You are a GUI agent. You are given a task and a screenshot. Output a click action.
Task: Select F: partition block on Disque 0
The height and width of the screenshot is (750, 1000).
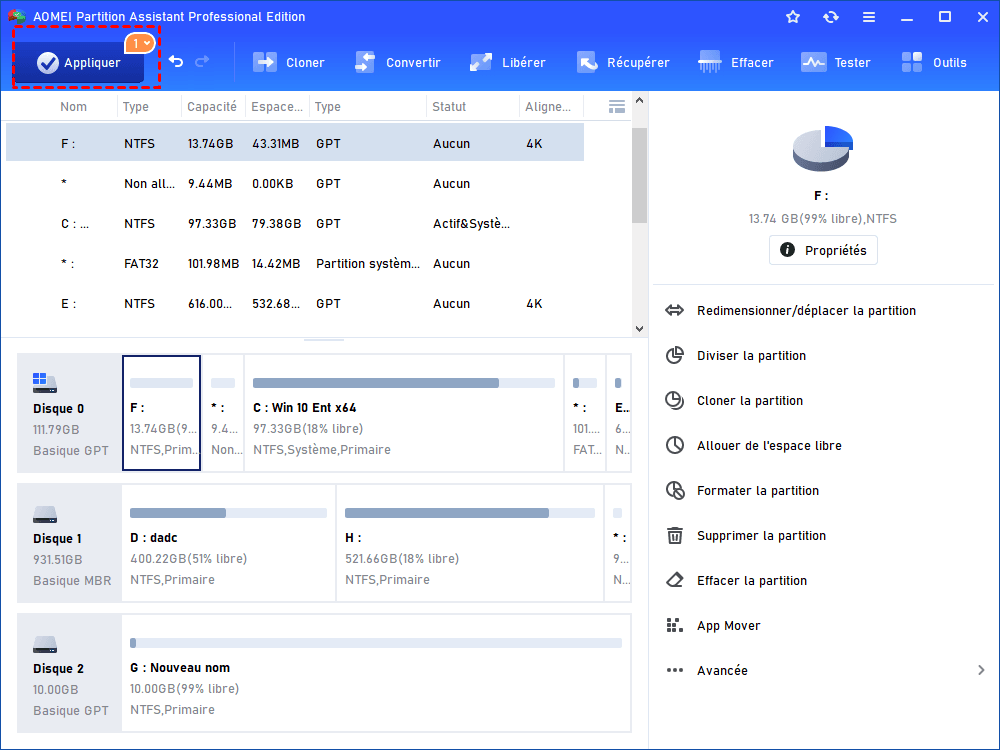click(x=161, y=413)
